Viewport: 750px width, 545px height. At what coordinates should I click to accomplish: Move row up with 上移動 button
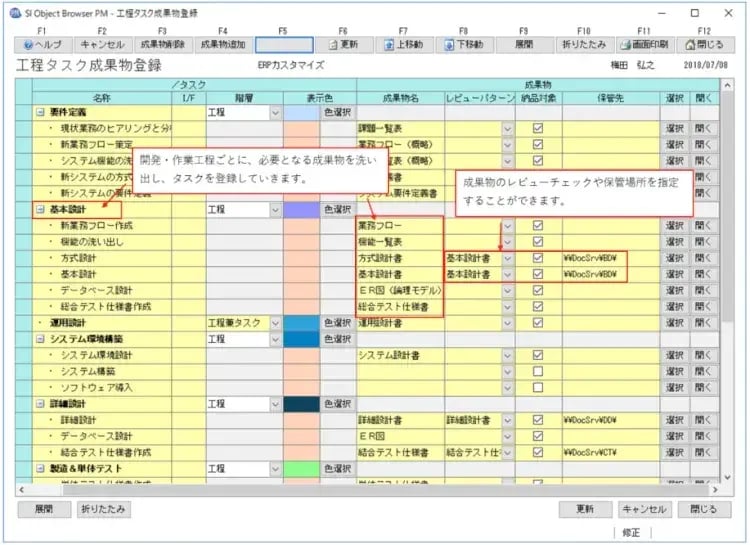coord(403,45)
